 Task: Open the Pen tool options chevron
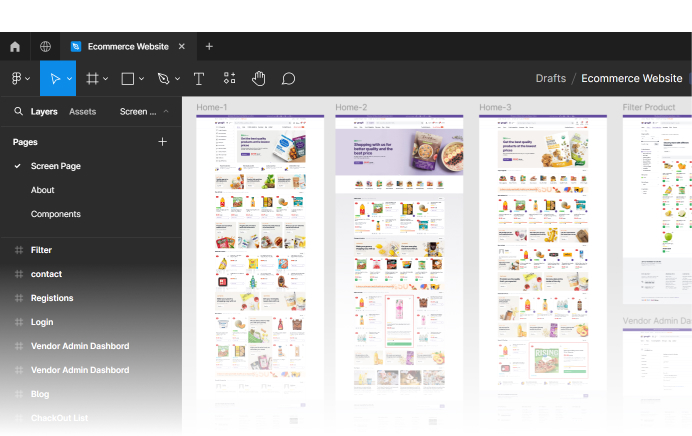click(177, 79)
